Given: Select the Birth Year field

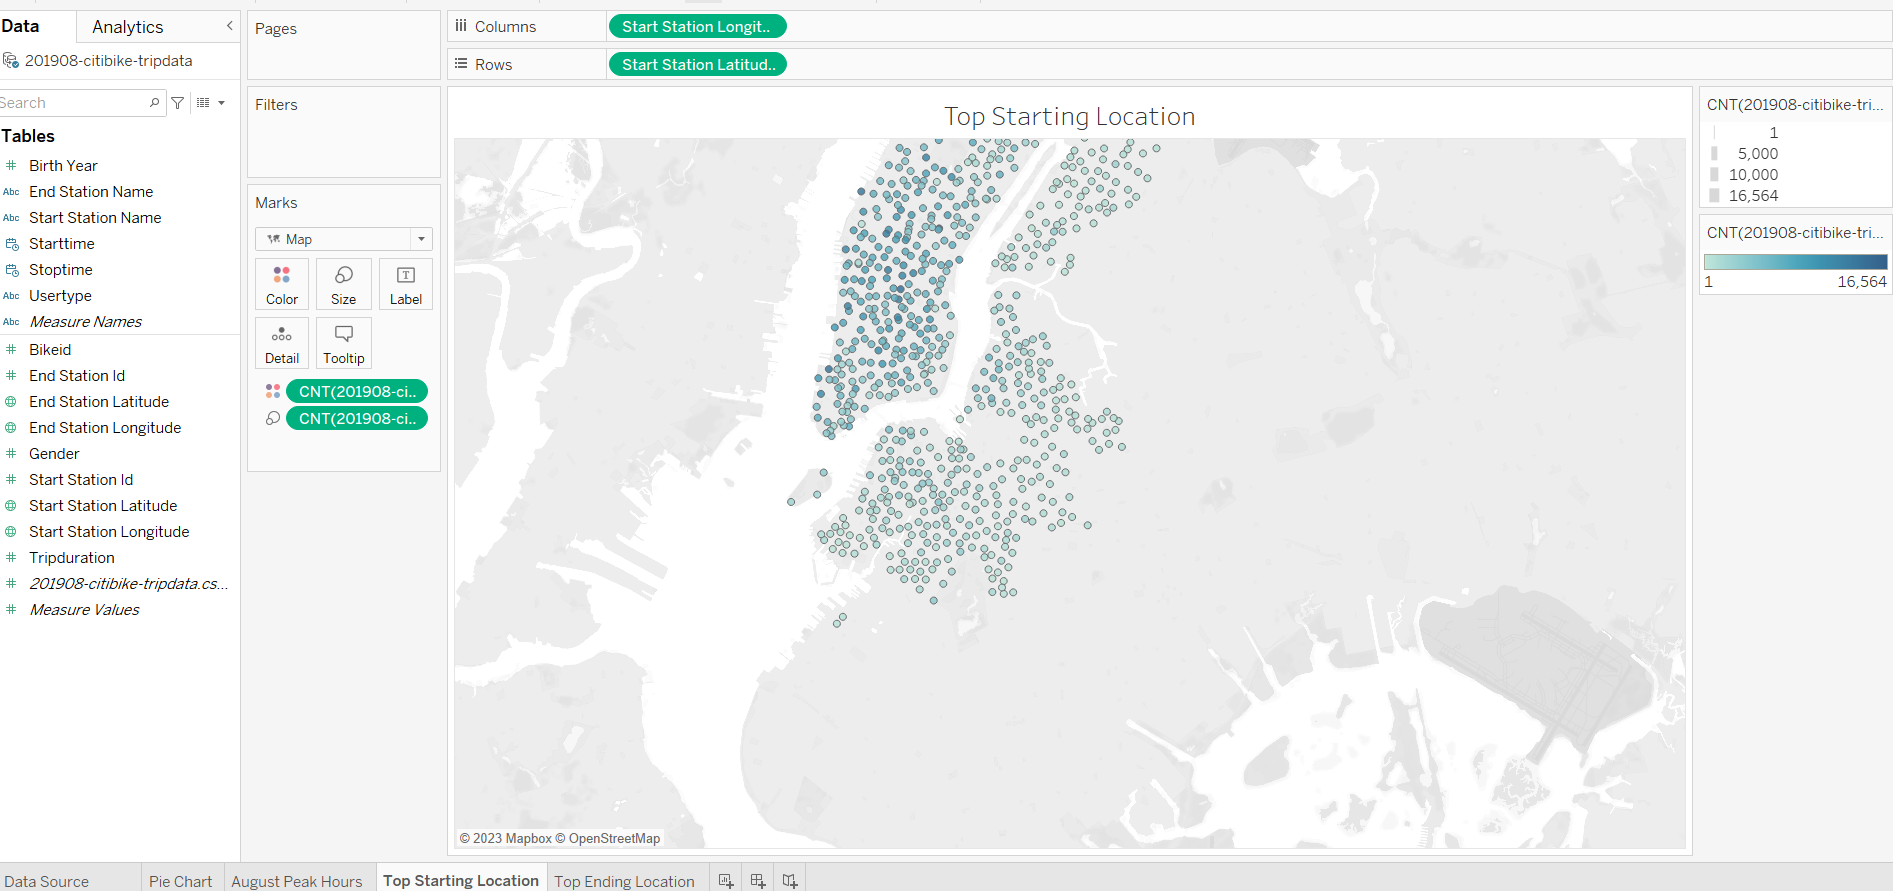Looking at the screenshot, I should [x=63, y=166].
